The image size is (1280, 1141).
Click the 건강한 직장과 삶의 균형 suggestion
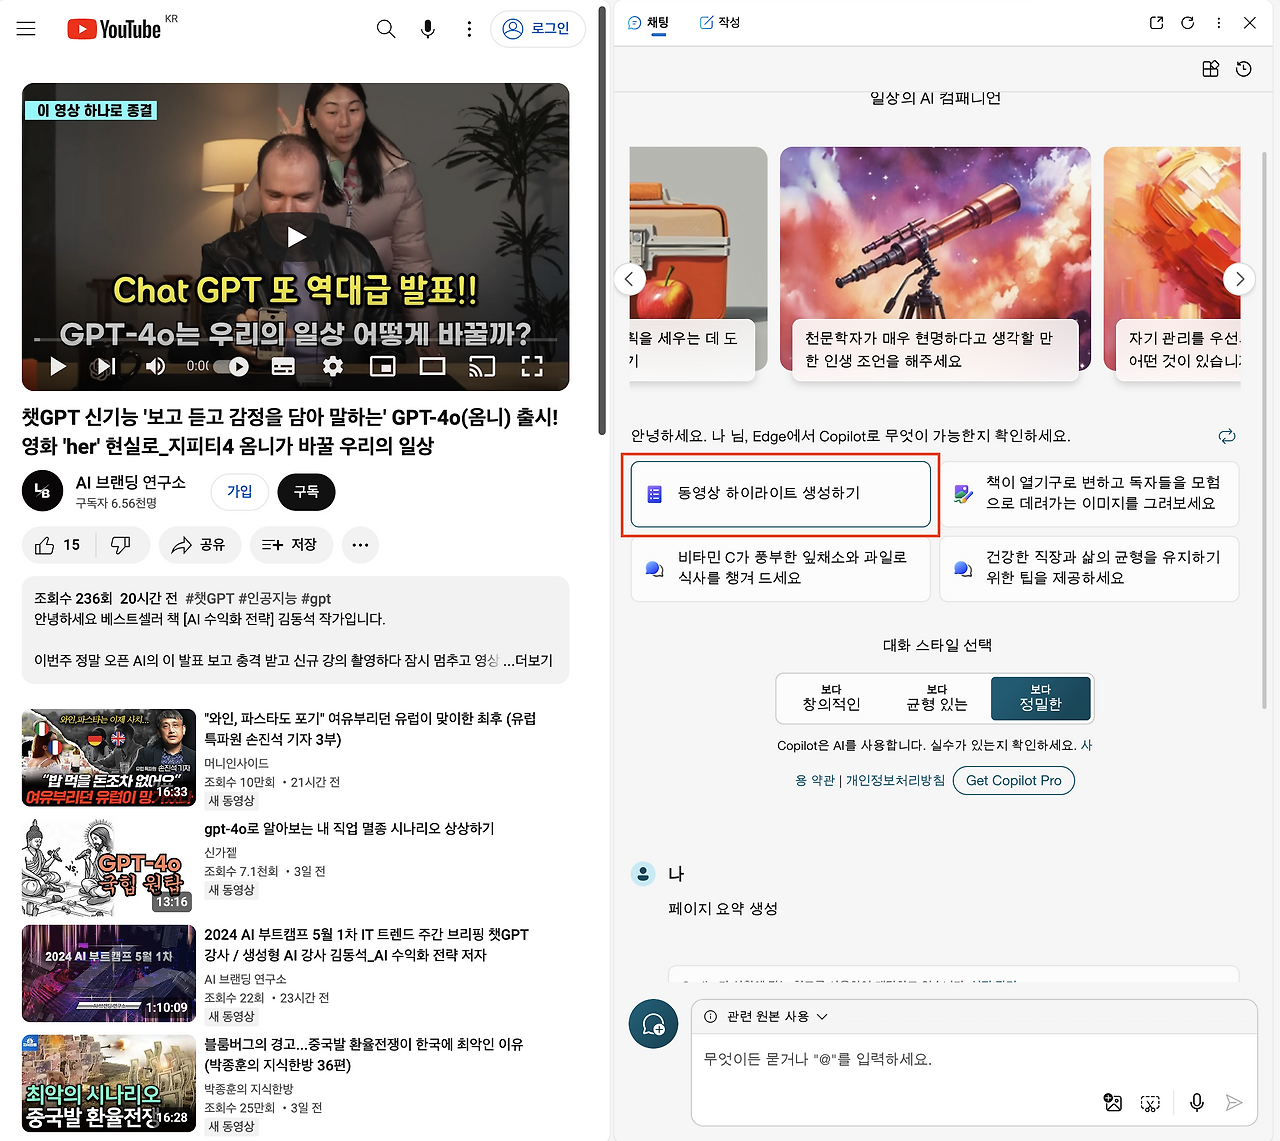(1090, 569)
